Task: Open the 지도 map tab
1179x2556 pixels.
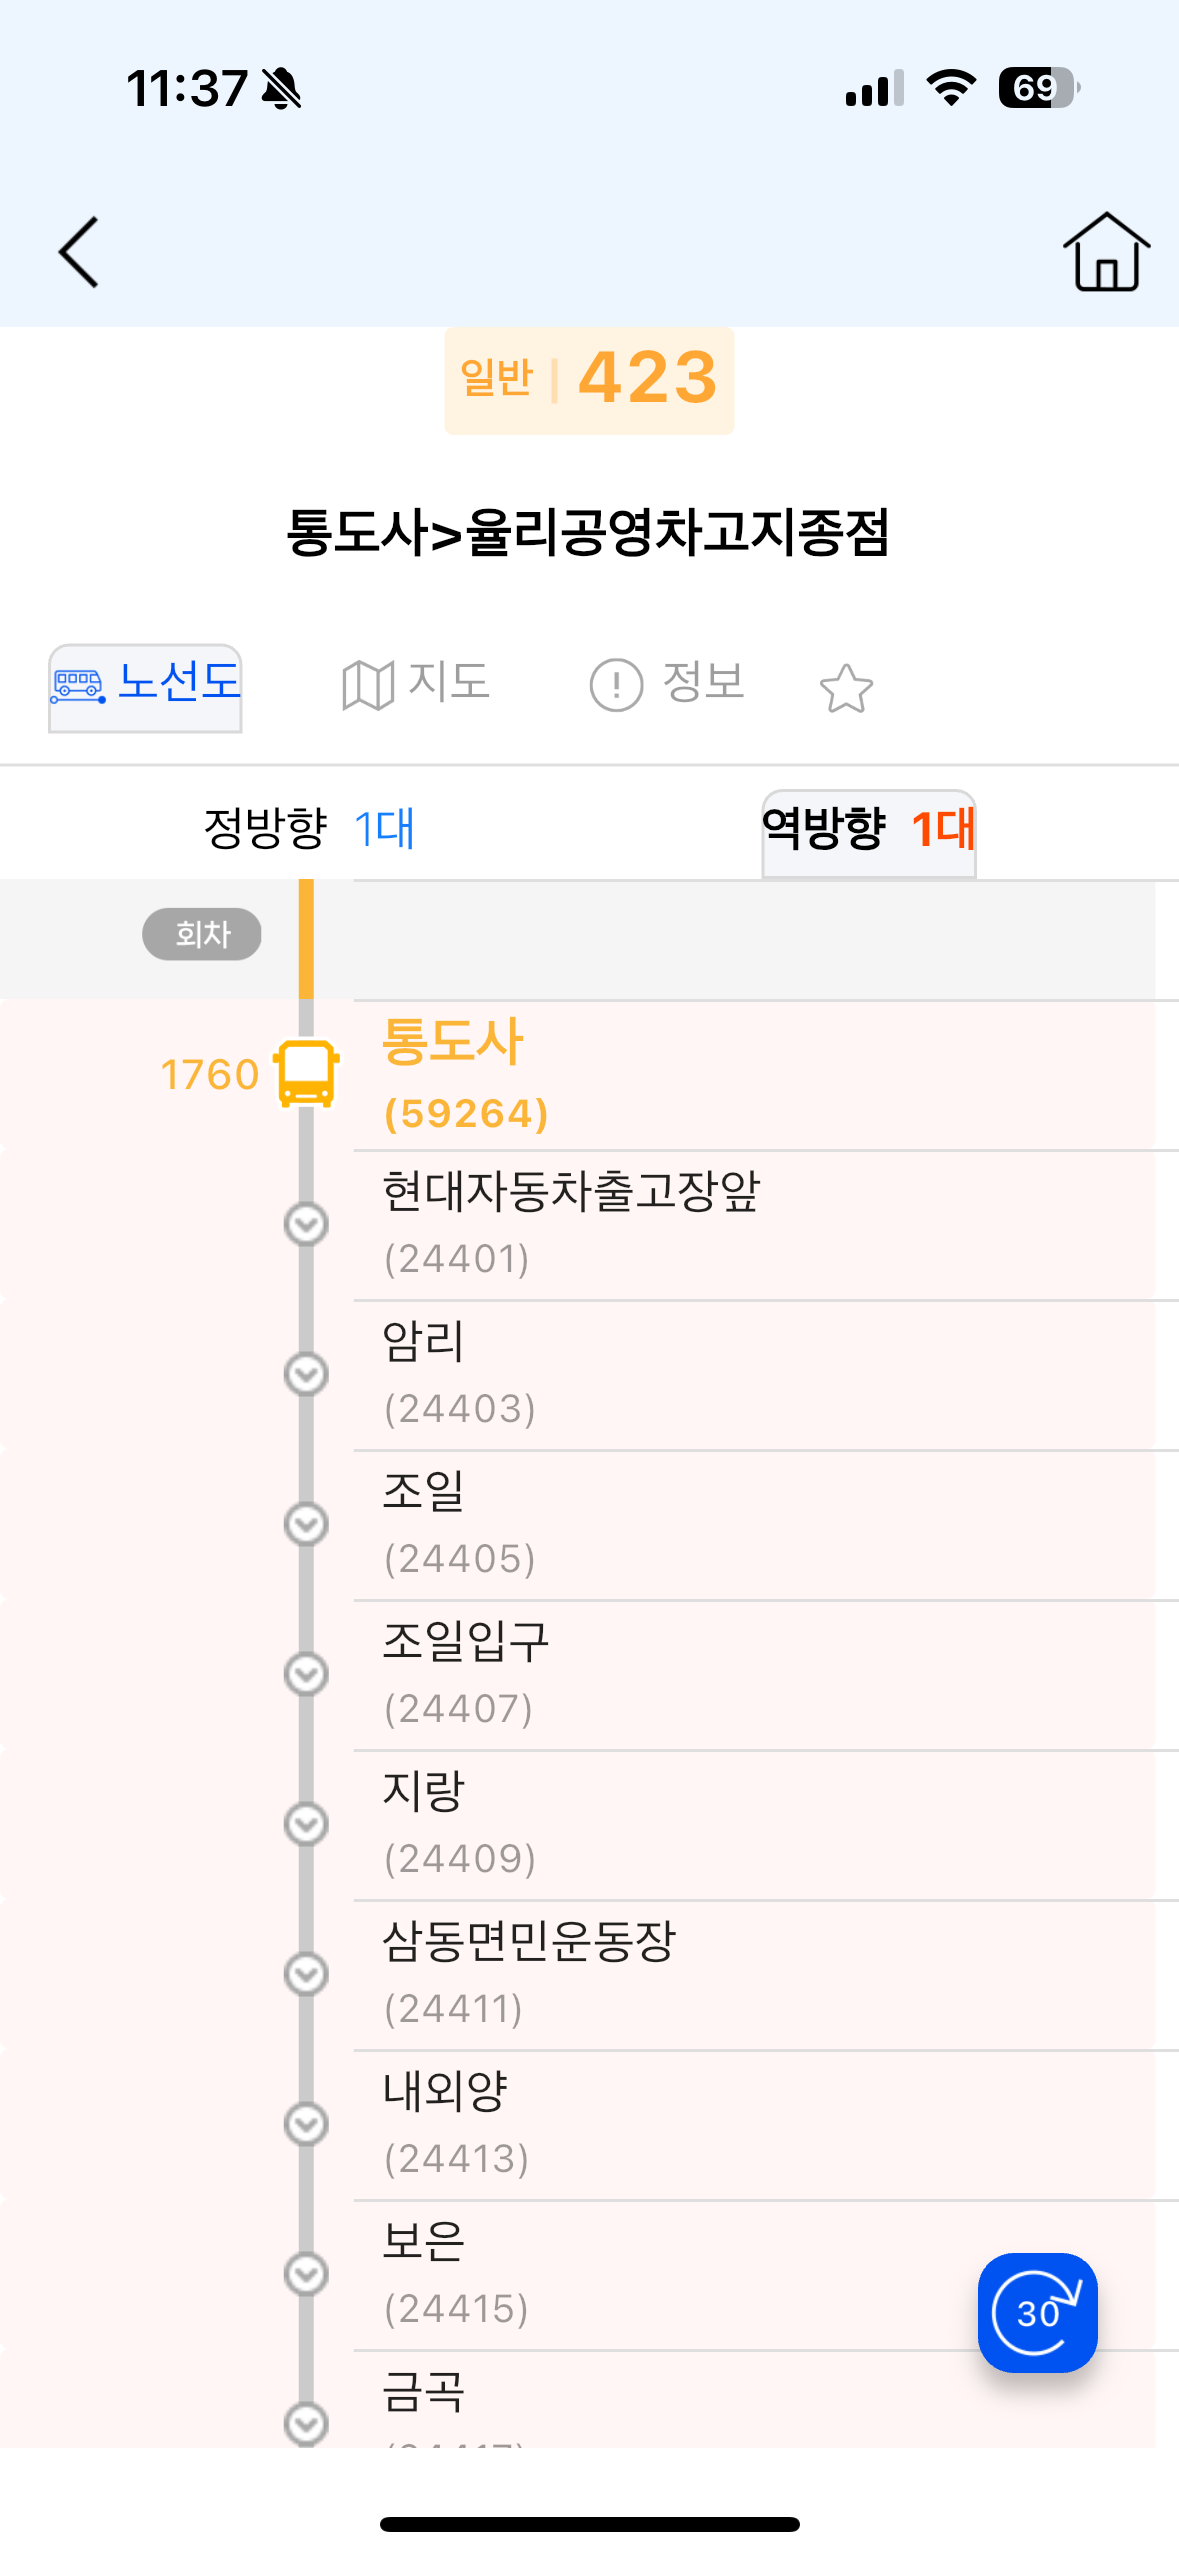Action: tap(416, 684)
